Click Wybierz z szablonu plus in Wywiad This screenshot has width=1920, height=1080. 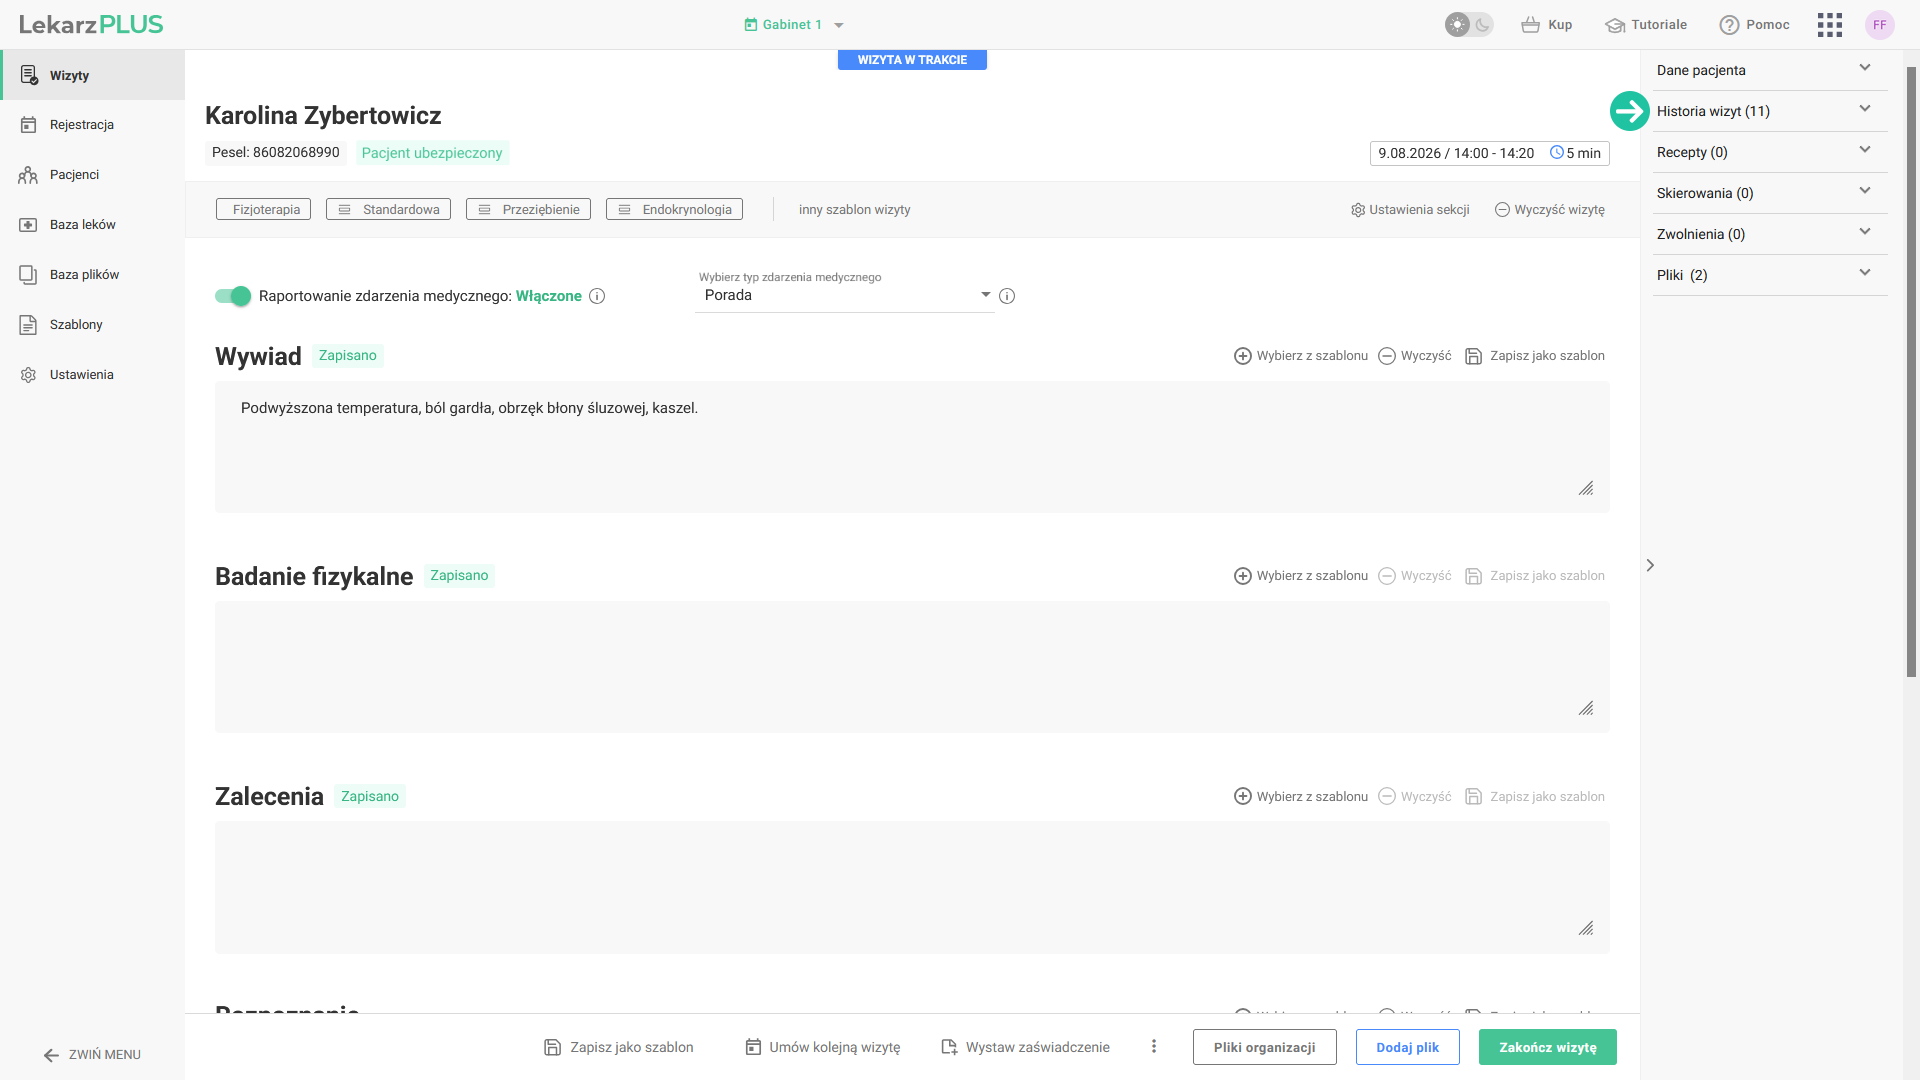[x=1242, y=356]
